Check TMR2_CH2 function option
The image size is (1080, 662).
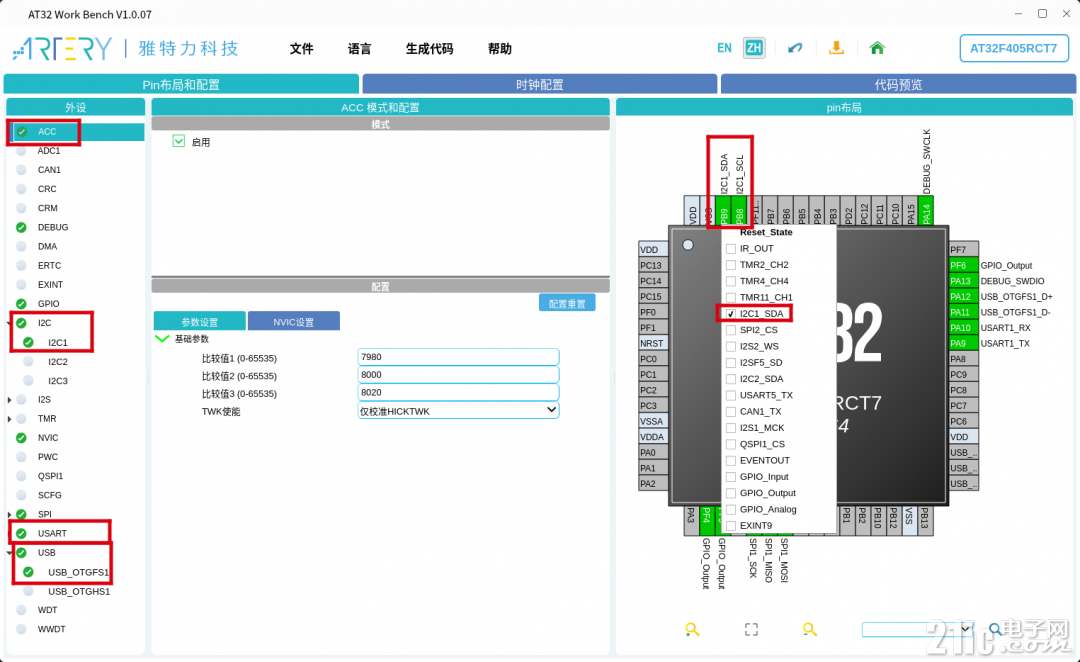pyautogui.click(x=731, y=265)
